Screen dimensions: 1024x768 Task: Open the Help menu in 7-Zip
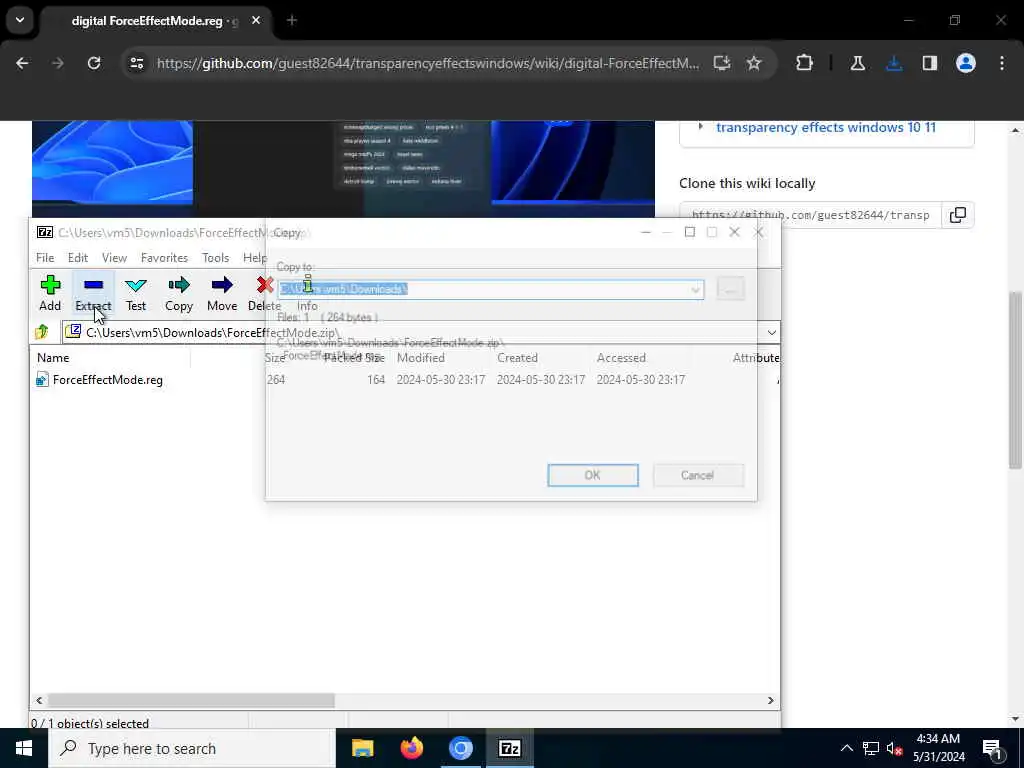point(255,258)
